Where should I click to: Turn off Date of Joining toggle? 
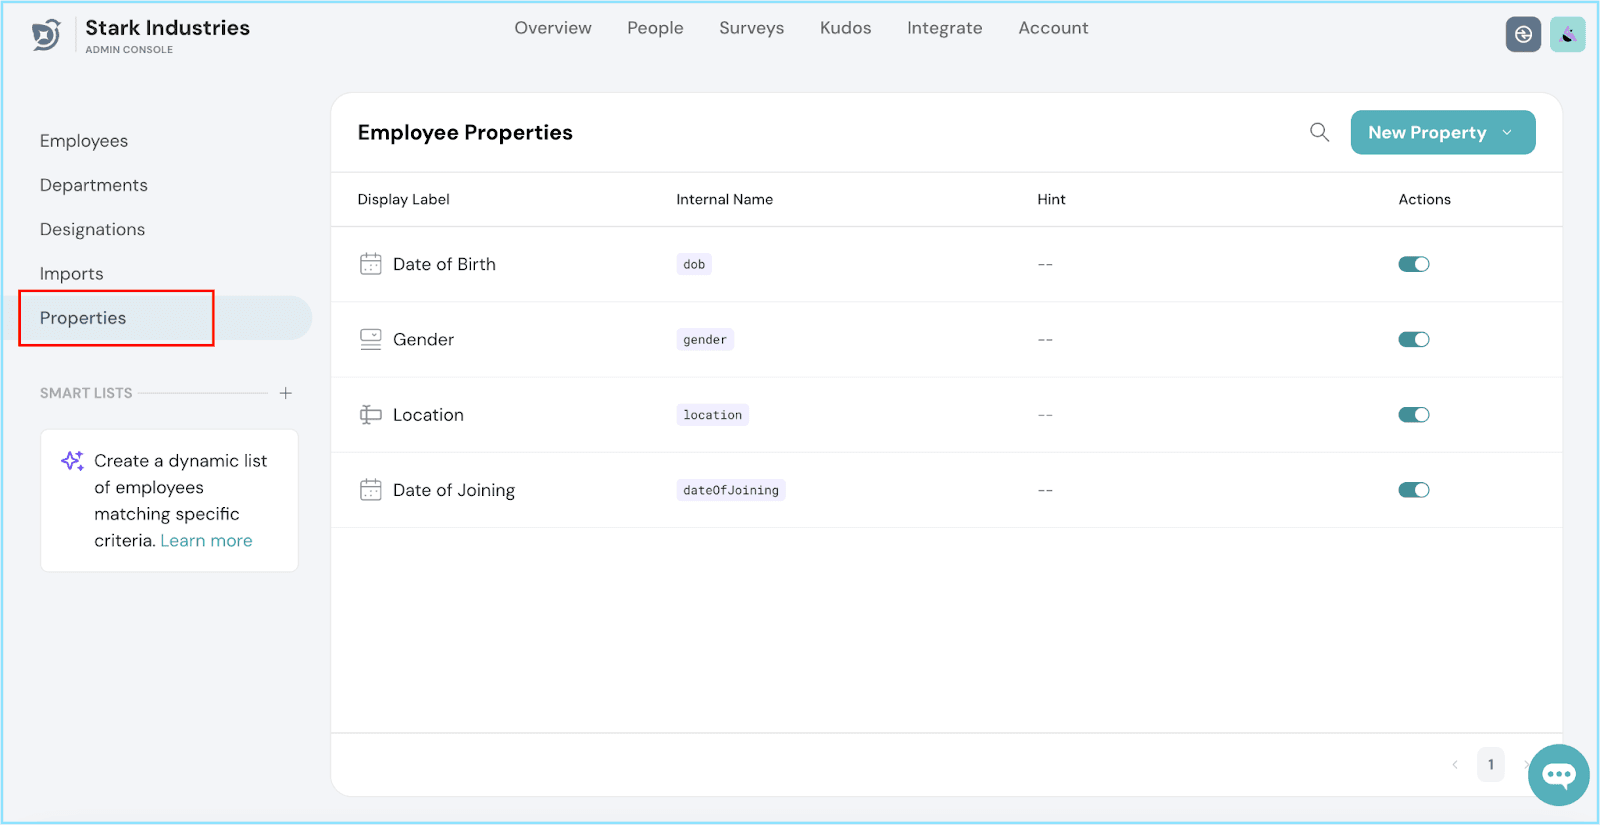point(1413,490)
